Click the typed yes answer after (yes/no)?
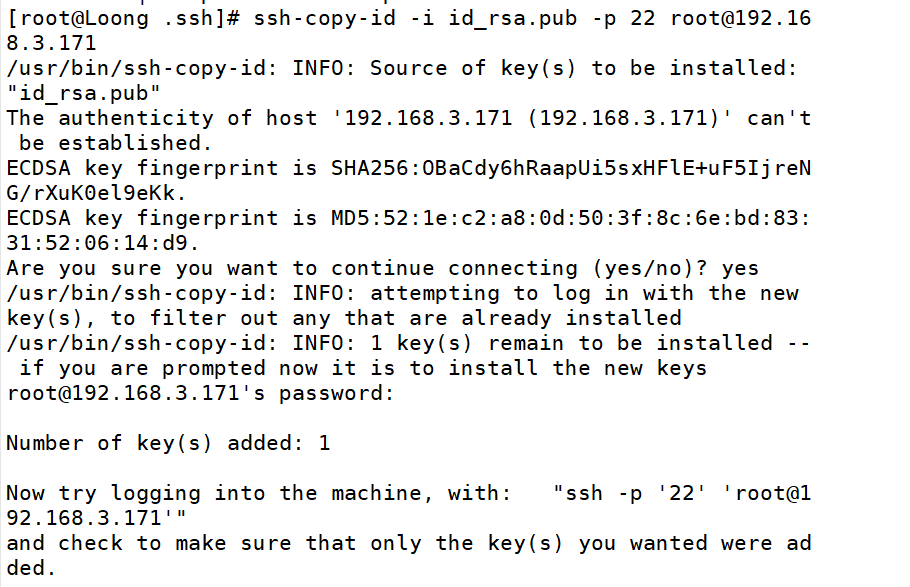The height and width of the screenshot is (587, 910). coord(739,268)
